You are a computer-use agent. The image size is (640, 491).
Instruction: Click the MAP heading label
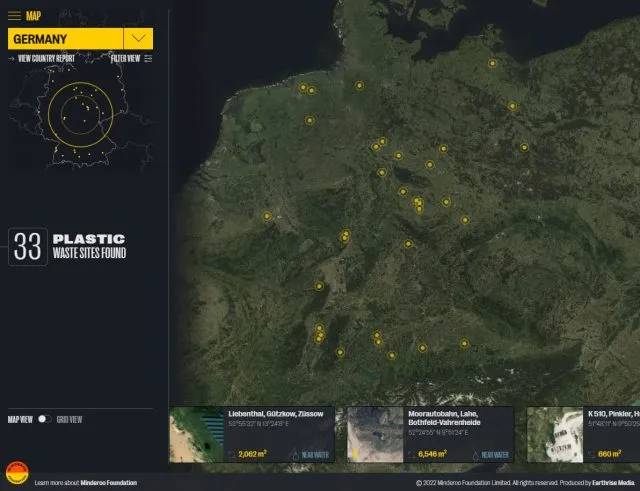[x=33, y=16]
